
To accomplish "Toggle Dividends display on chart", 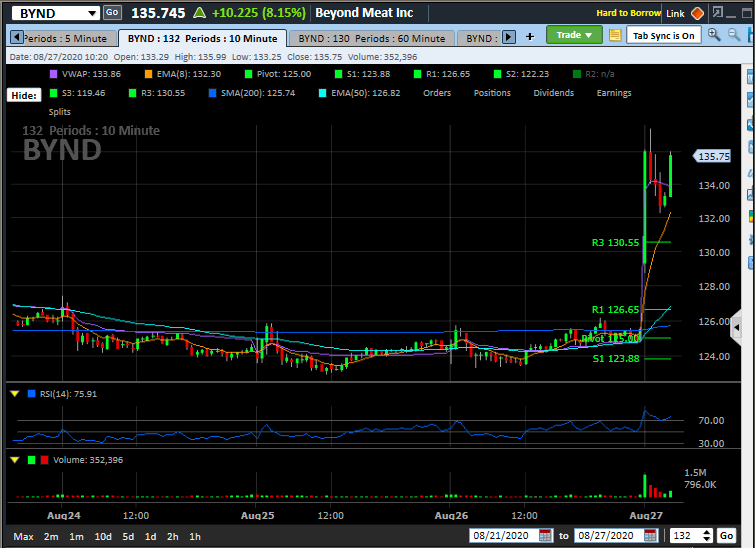I will tap(553, 93).
